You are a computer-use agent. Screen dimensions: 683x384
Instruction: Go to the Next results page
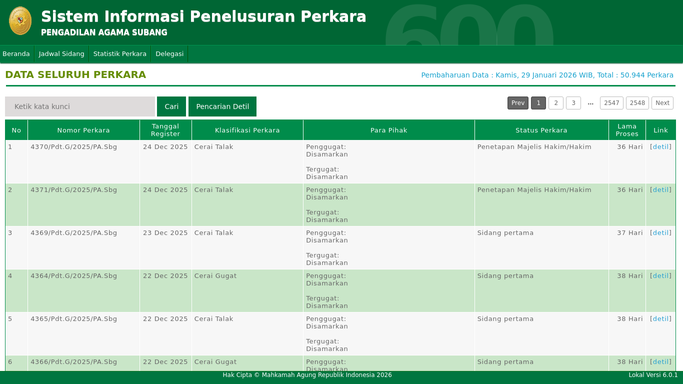pyautogui.click(x=663, y=103)
